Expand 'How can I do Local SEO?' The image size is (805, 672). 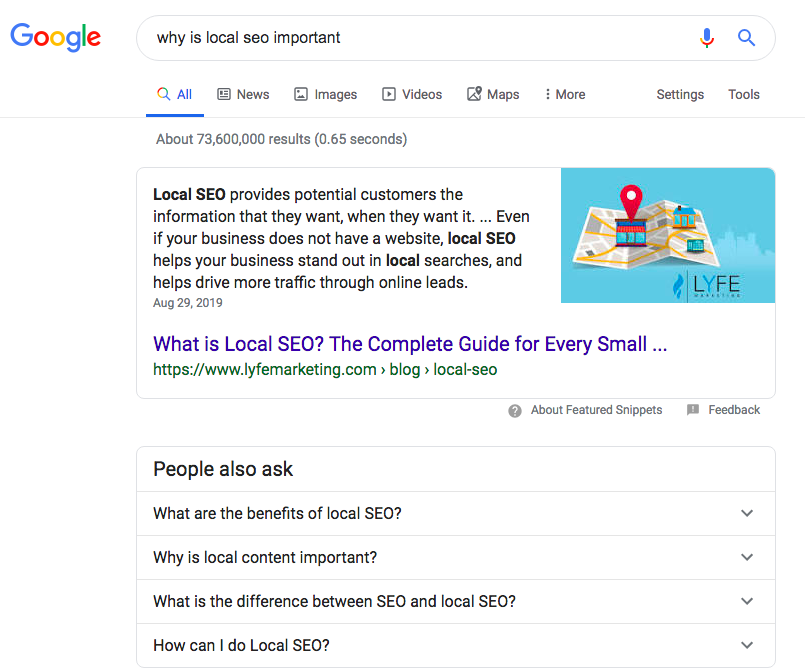456,645
